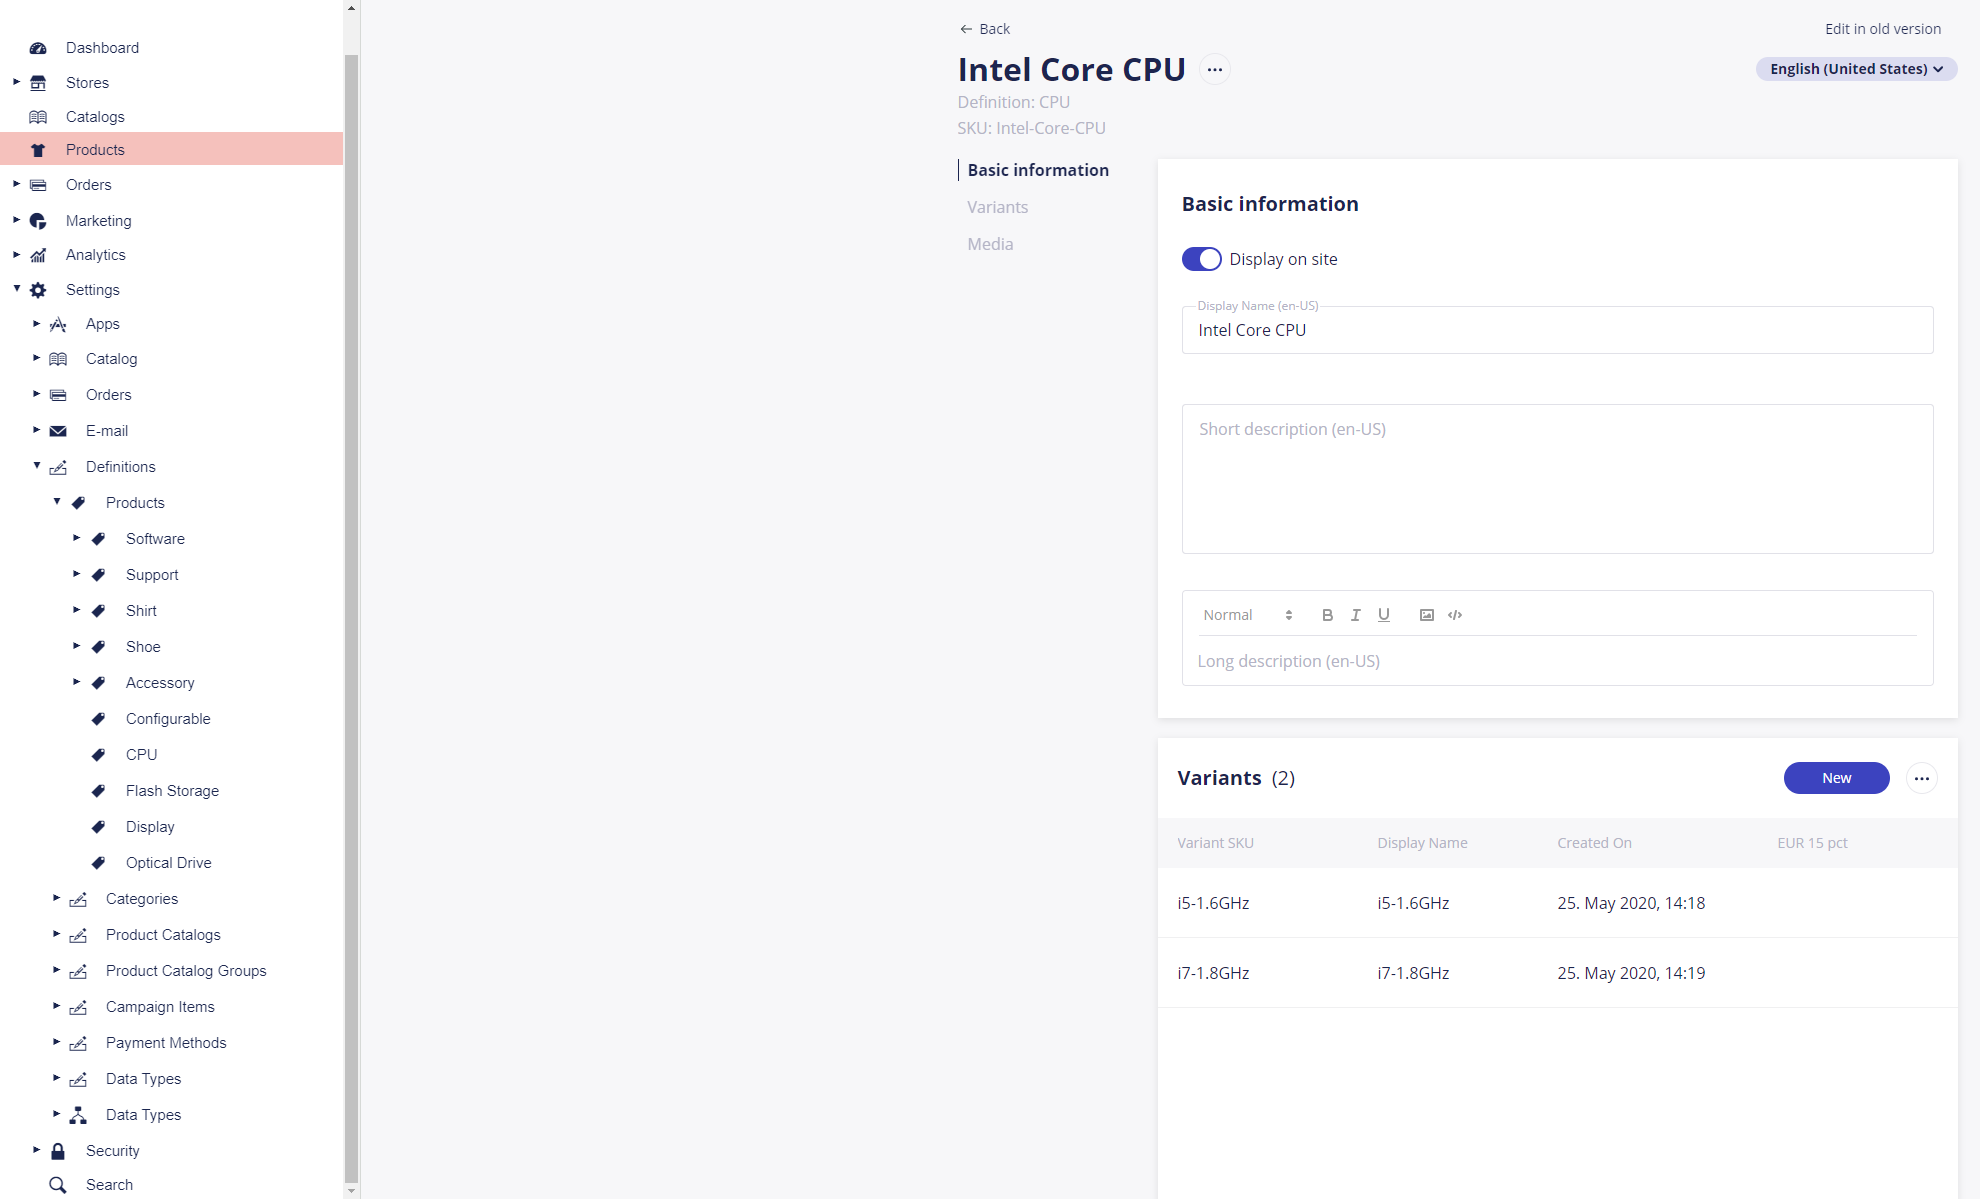Viewport: 1980px width, 1199px height.
Task: Insert image into long description
Action: 1426,615
